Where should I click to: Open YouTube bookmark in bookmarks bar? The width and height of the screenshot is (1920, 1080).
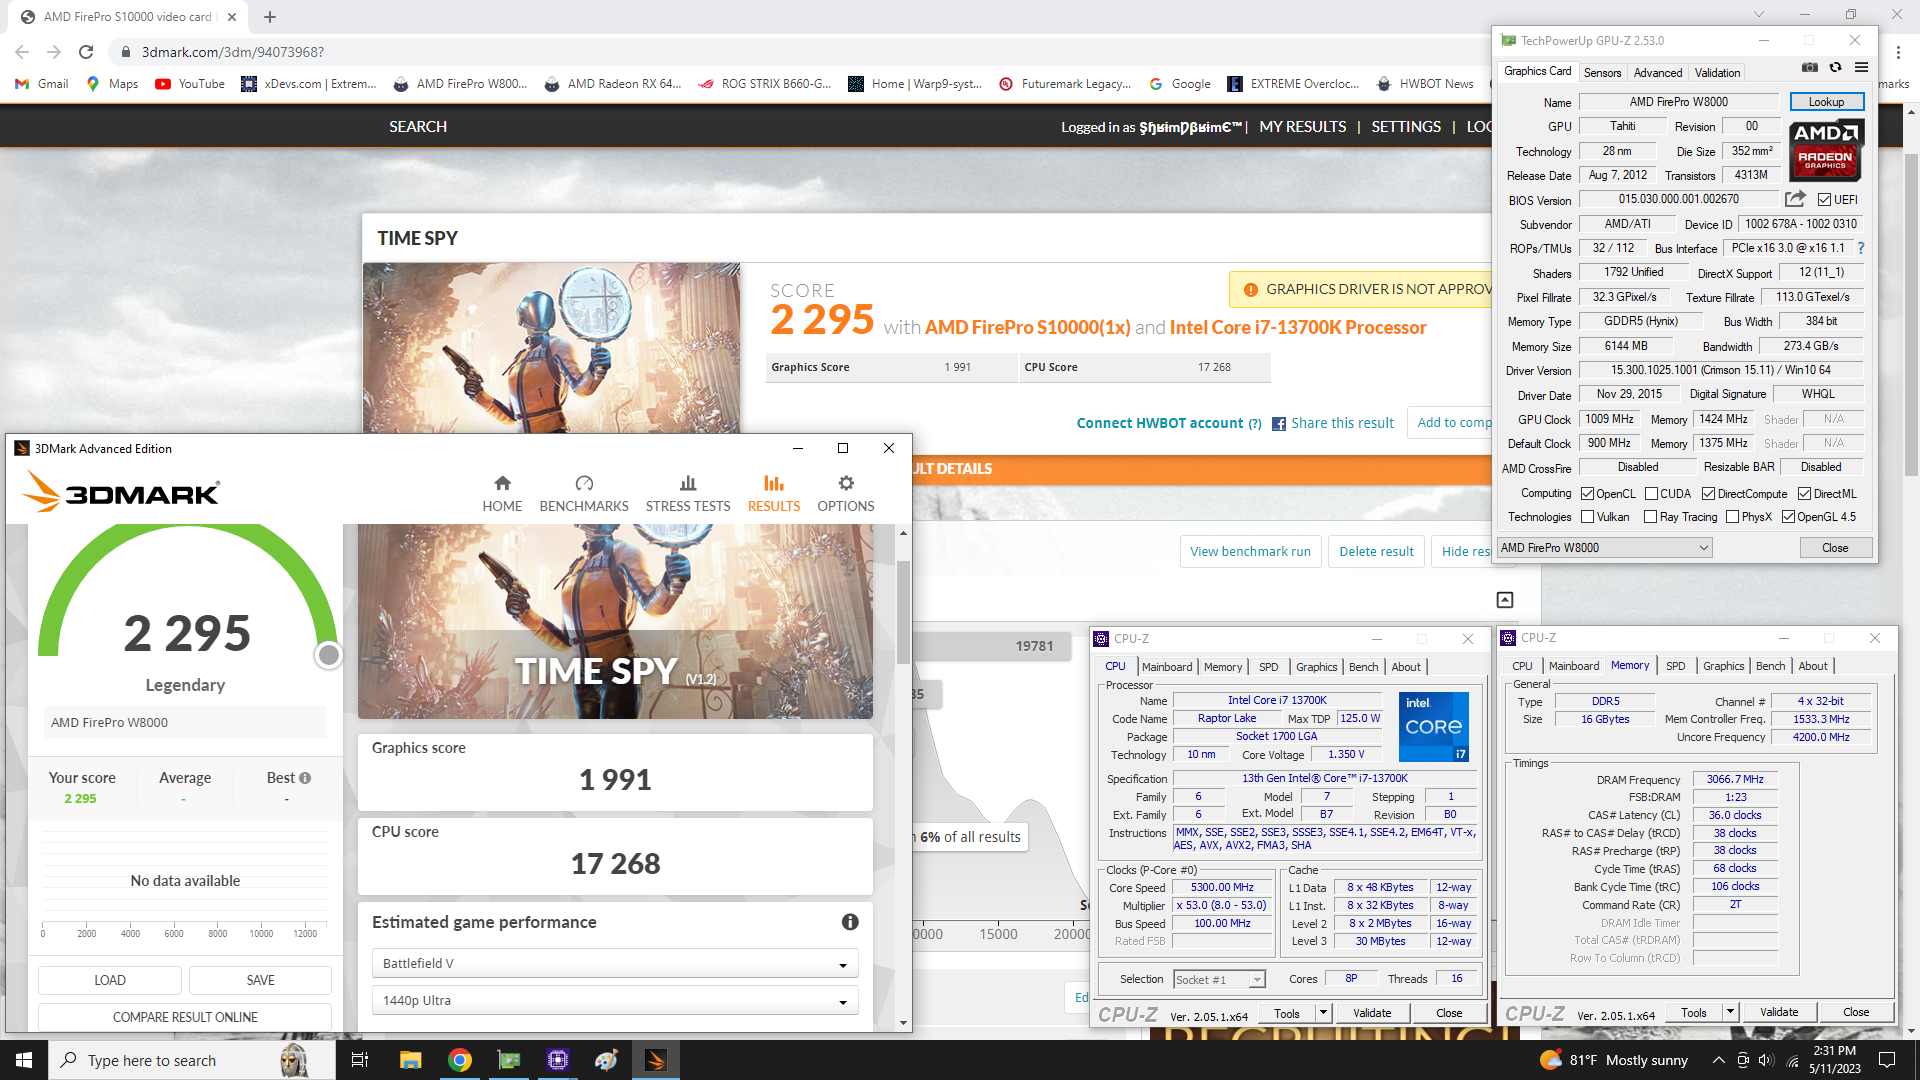click(x=190, y=84)
